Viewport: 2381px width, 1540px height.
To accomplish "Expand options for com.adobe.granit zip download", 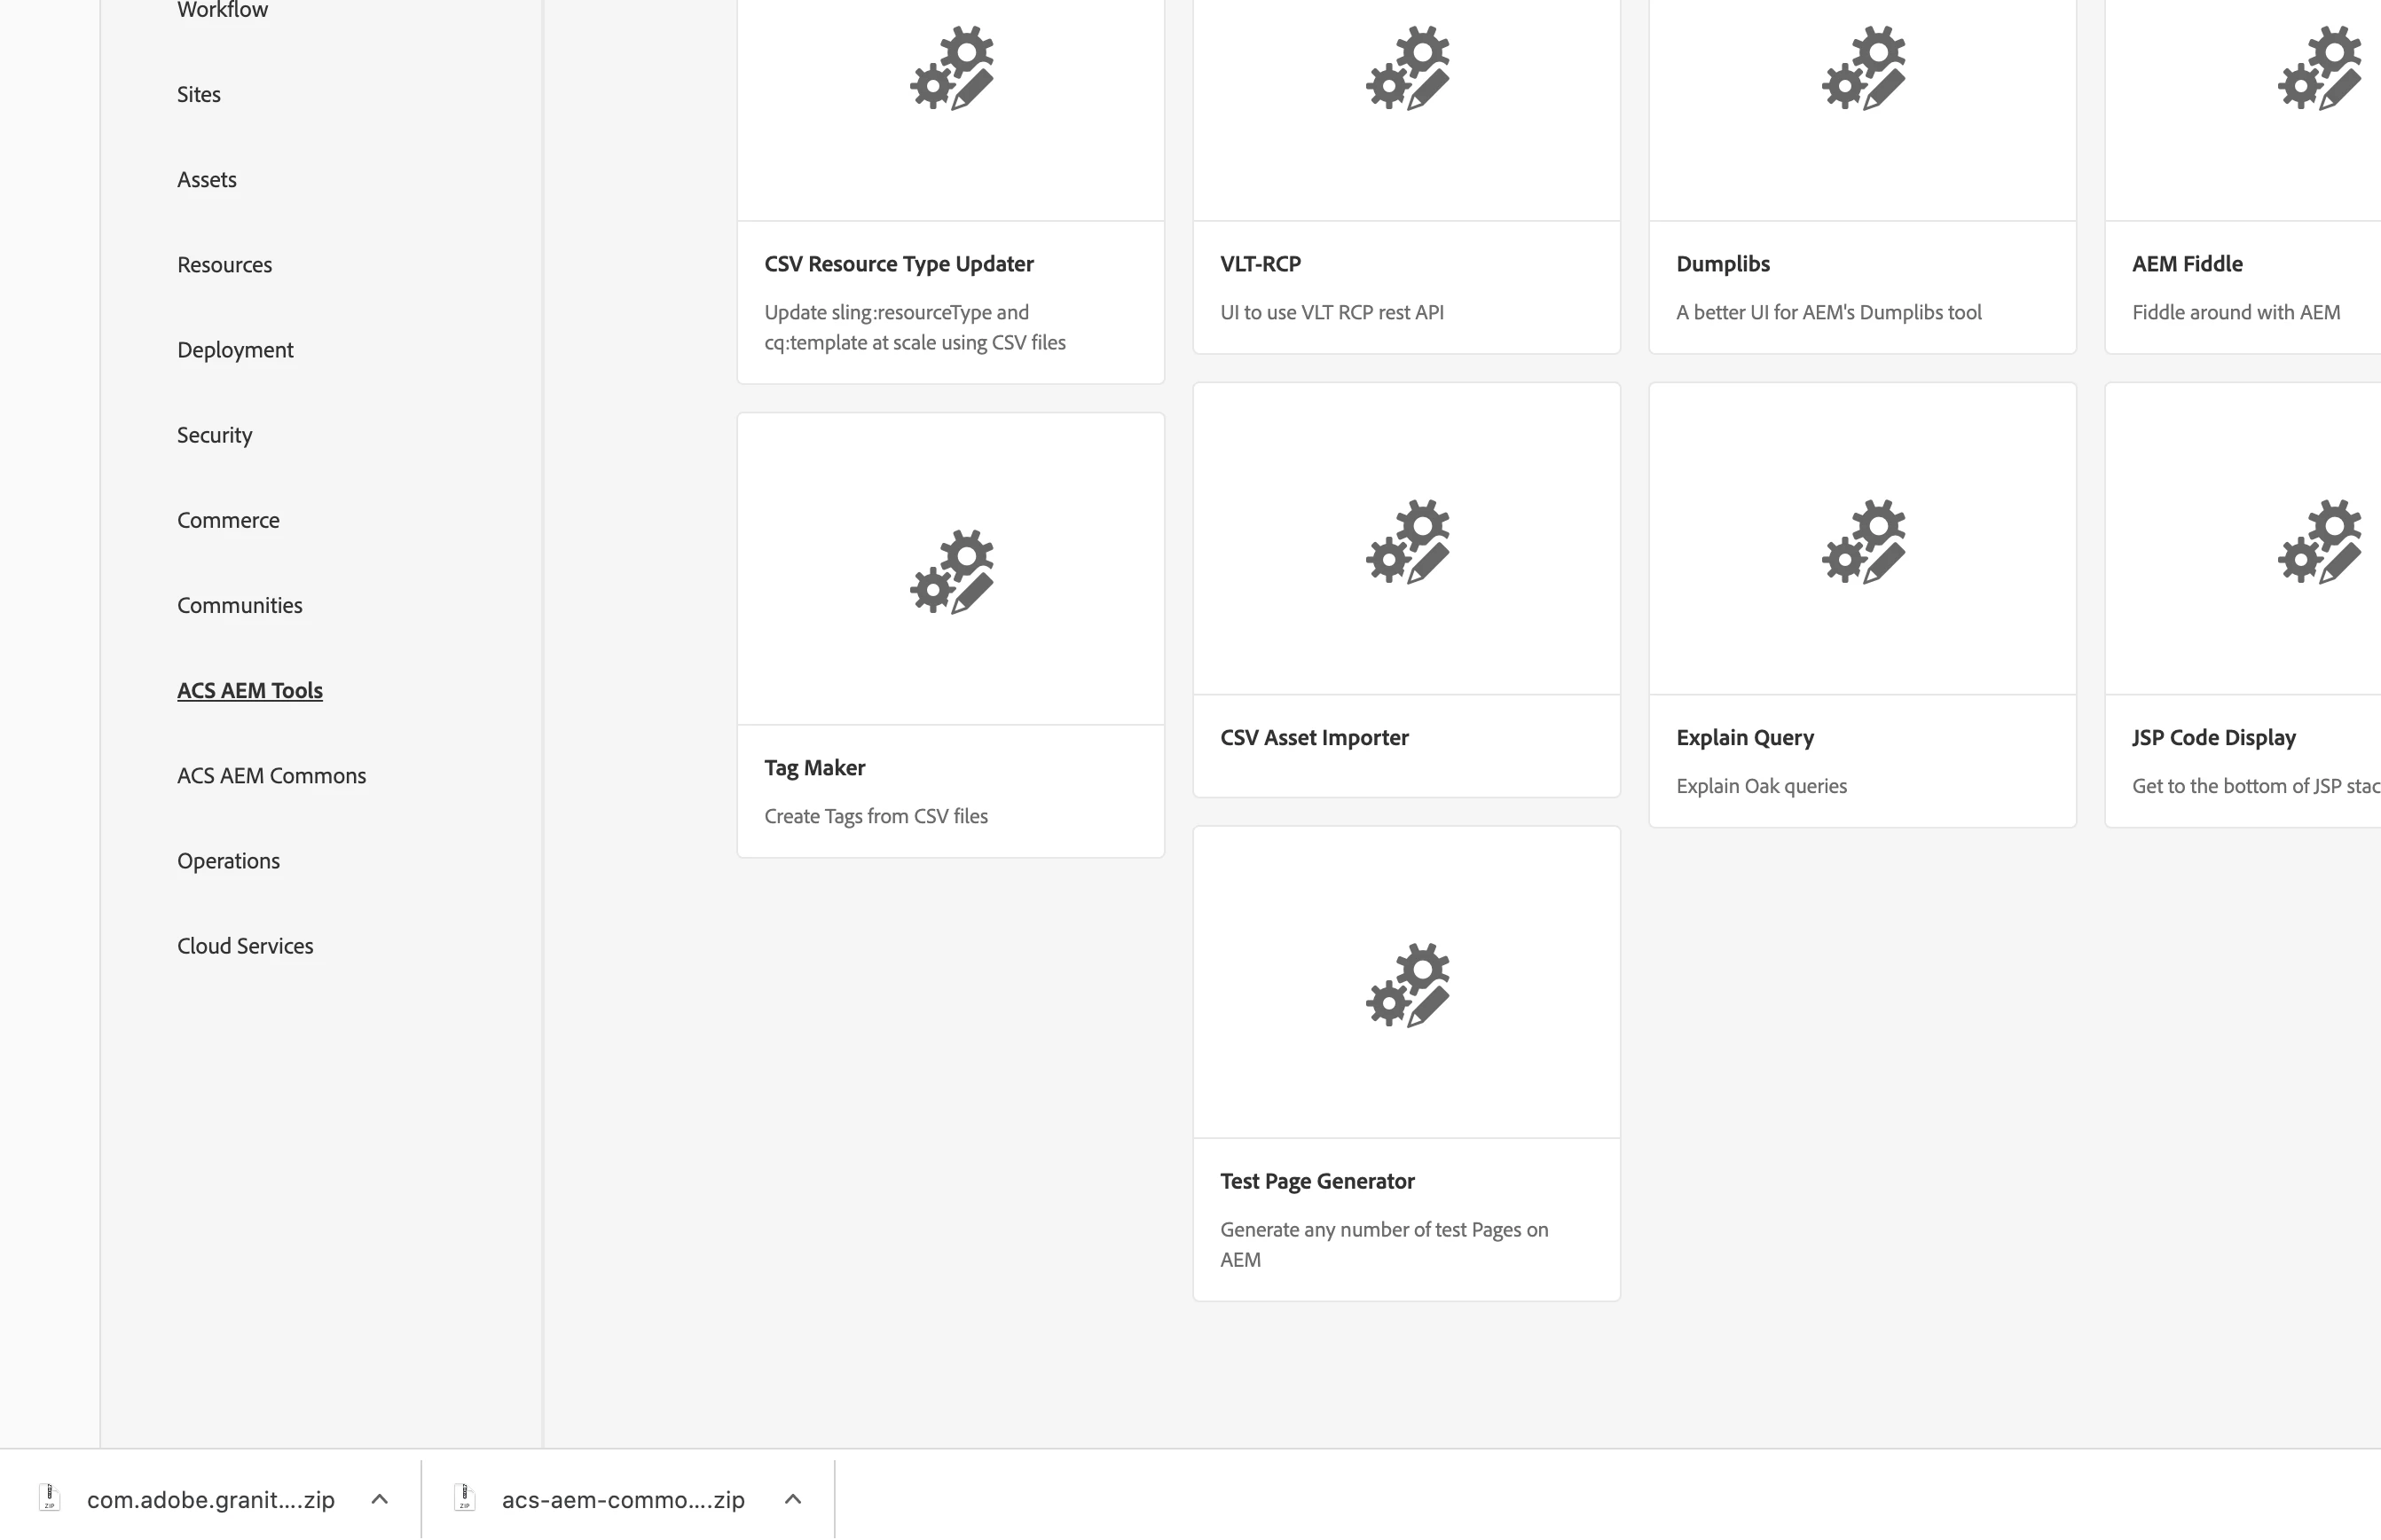I will (379, 1498).
